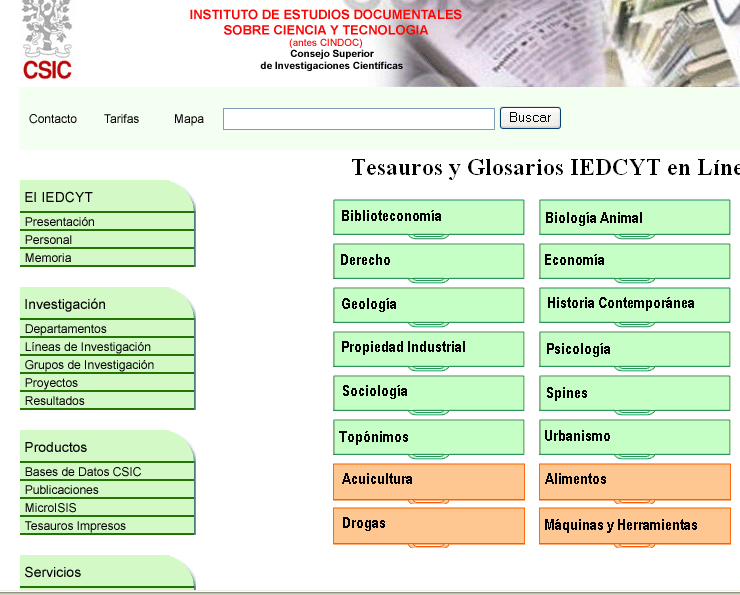
Task: Open Memoria menu entry
Action: pyautogui.click(x=107, y=258)
